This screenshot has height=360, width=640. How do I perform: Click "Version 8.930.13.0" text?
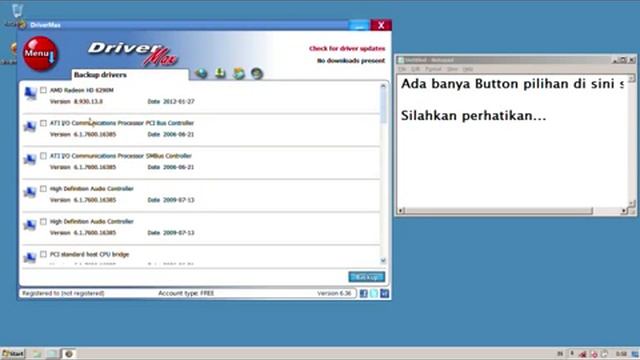point(76,101)
